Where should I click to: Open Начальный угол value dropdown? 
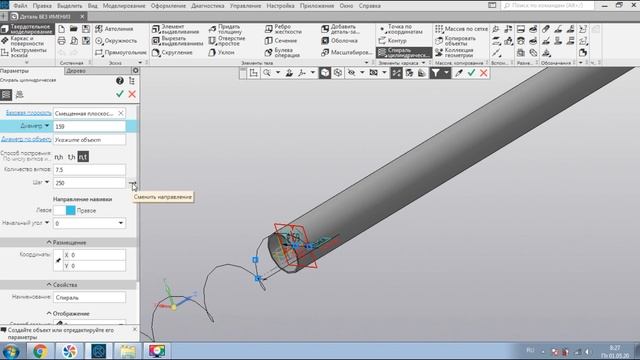coord(121,223)
